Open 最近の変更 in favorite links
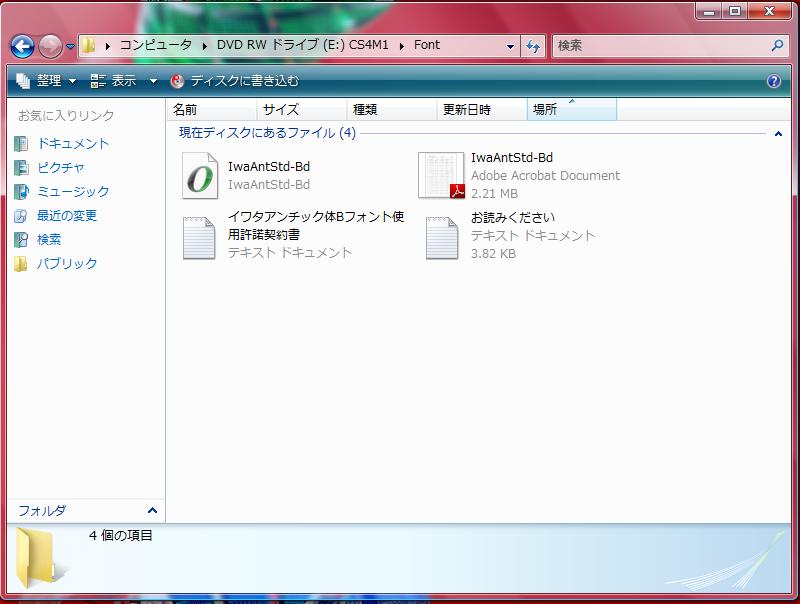This screenshot has width=800, height=604. [x=67, y=215]
